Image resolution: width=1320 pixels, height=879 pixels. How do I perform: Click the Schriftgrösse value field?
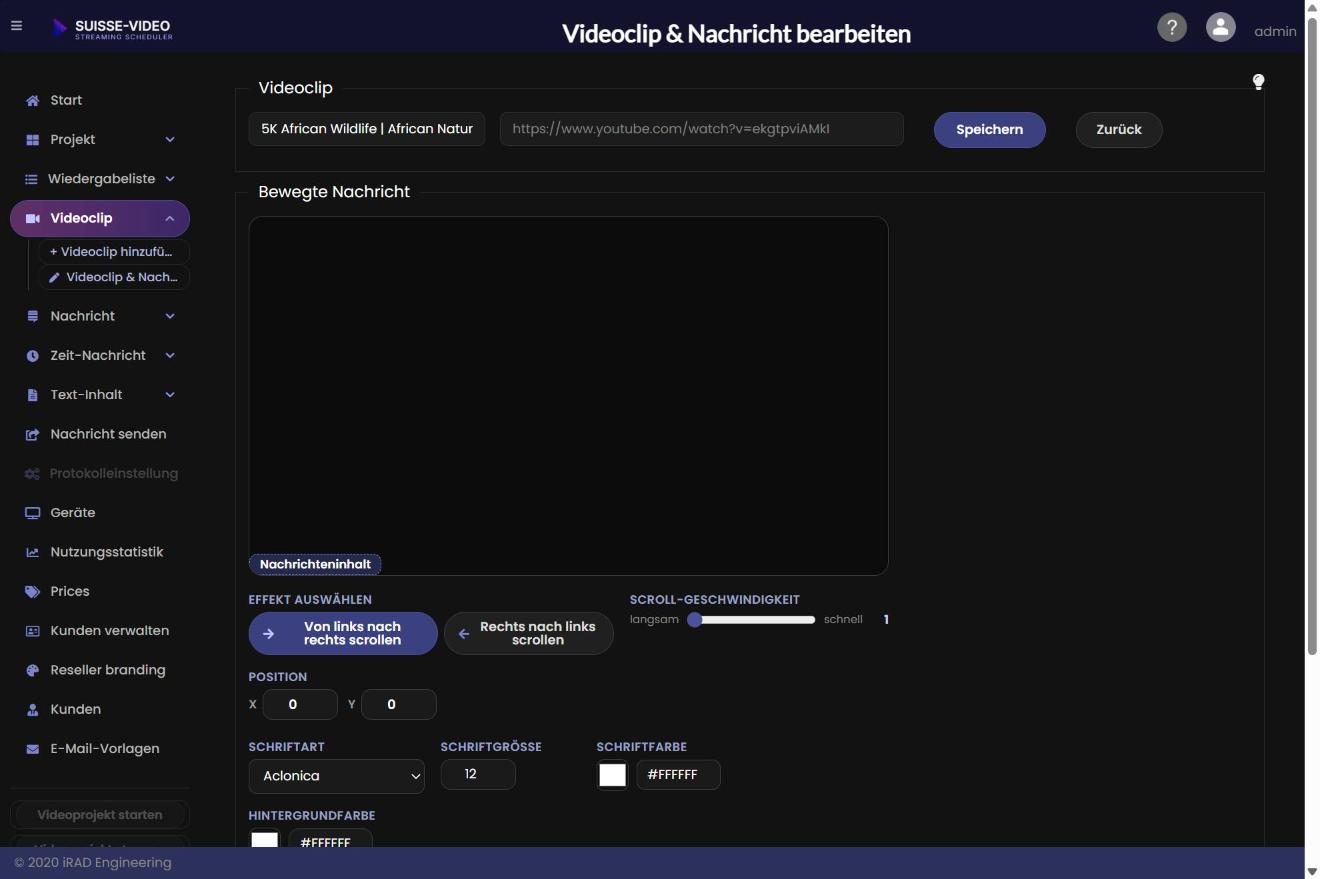[478, 775]
